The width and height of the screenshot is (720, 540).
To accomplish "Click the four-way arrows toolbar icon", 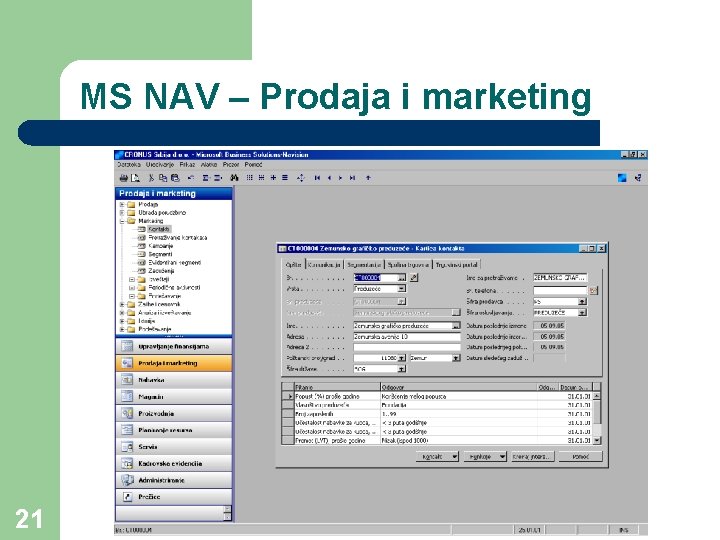I will point(301,178).
